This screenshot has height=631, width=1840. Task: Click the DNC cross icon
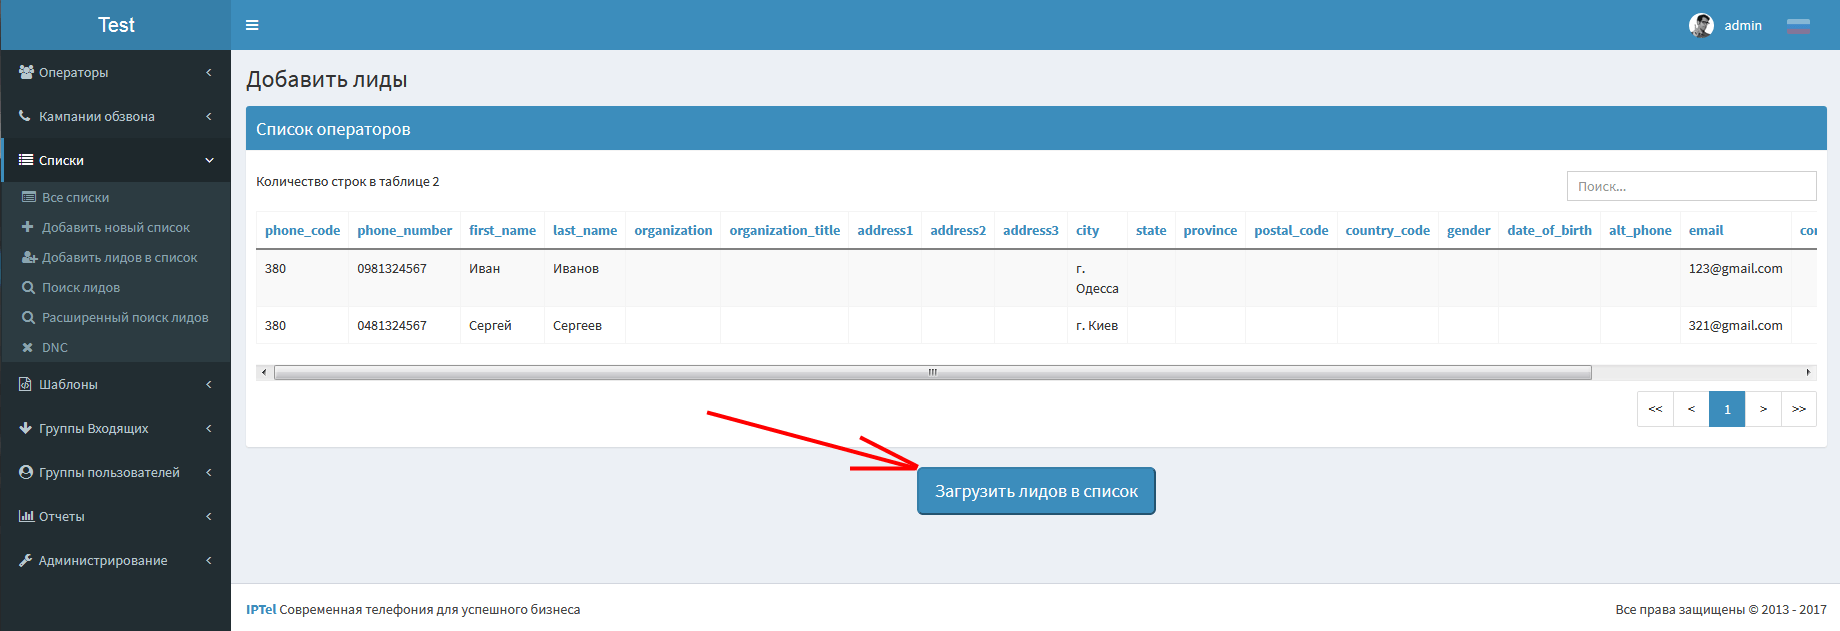[x=28, y=347]
